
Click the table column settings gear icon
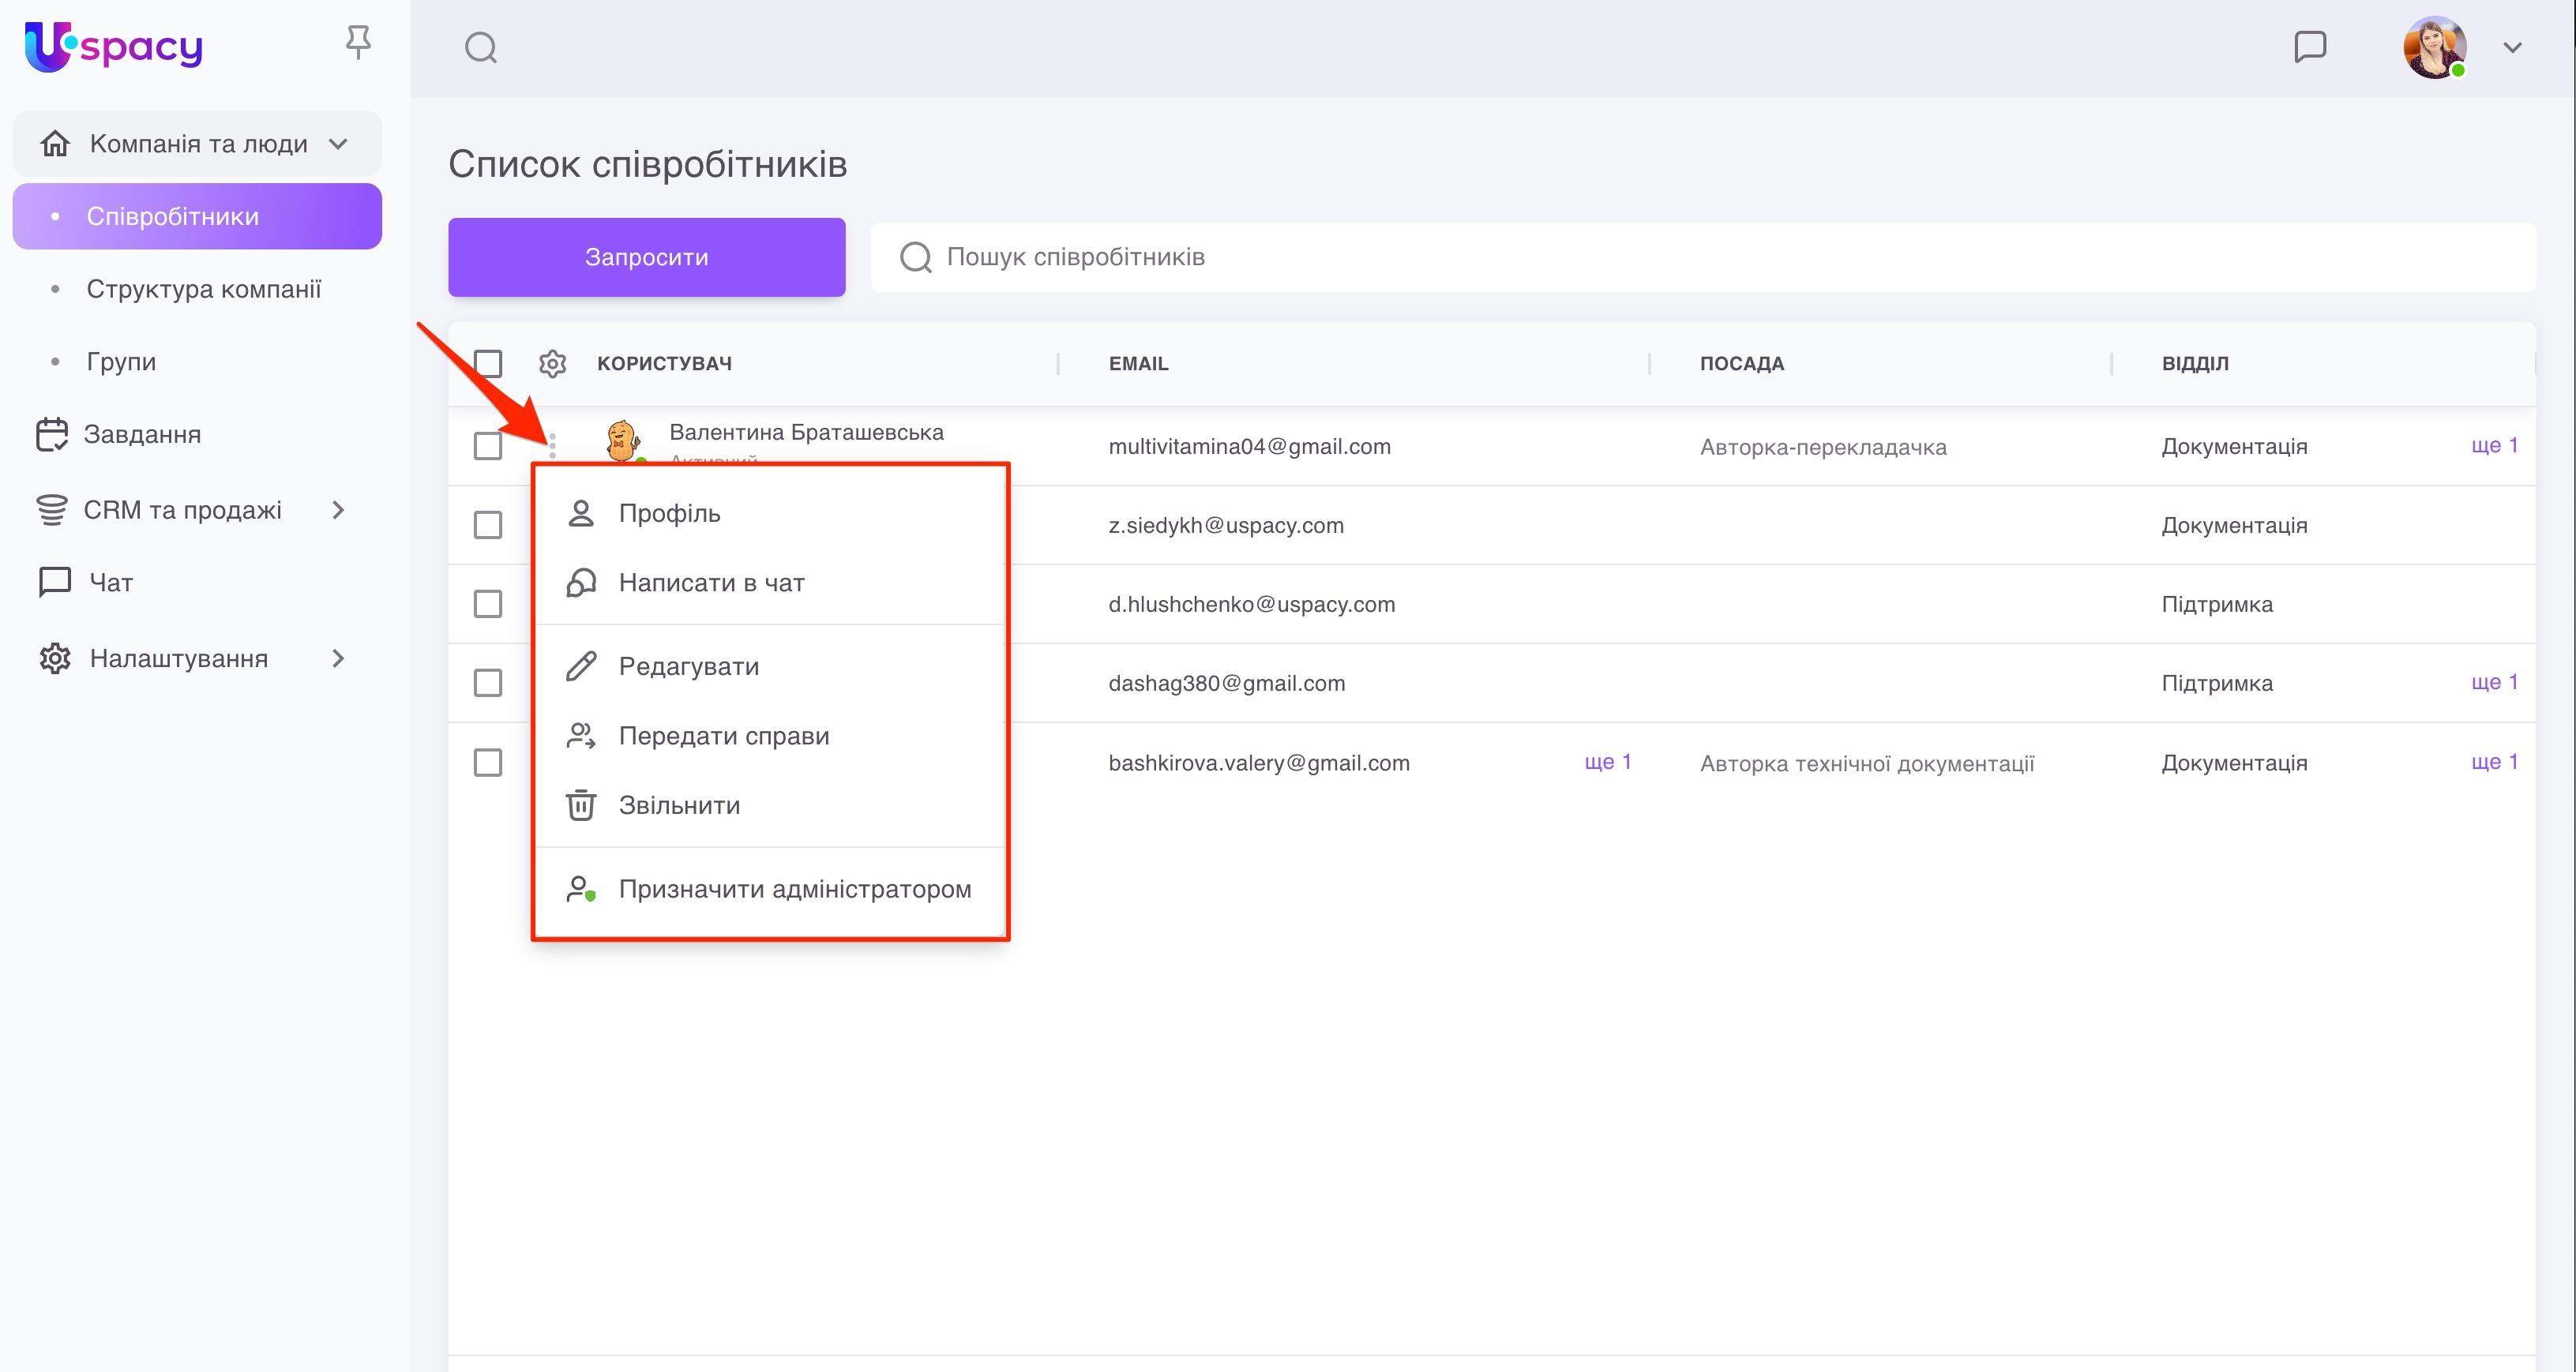(552, 363)
